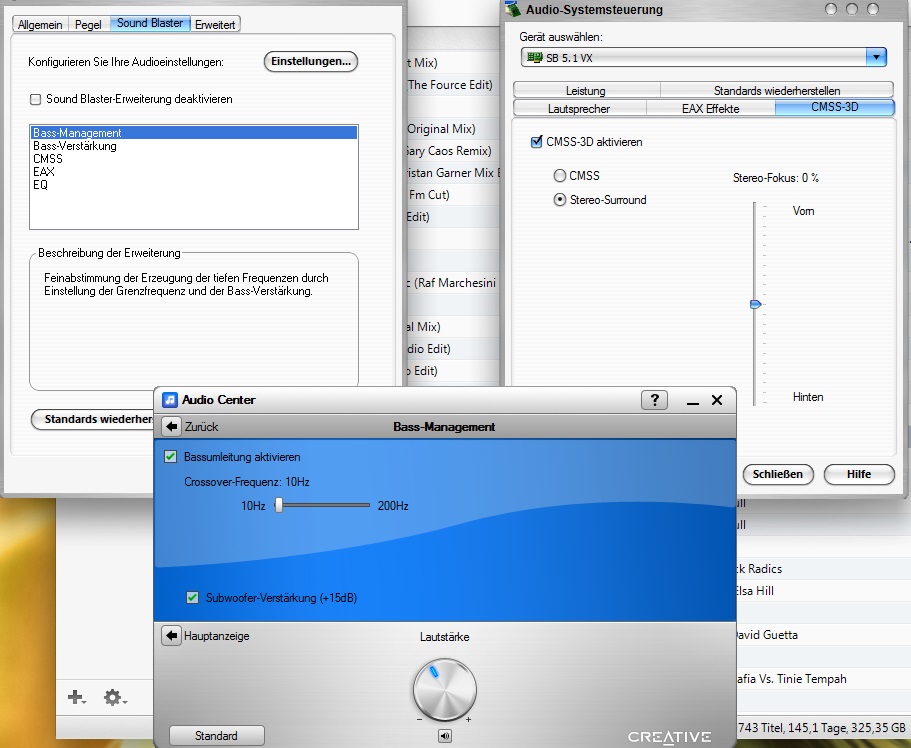The width and height of the screenshot is (911, 748).
Task: Click the Gary Caos Remix track row
Action: coord(453,151)
